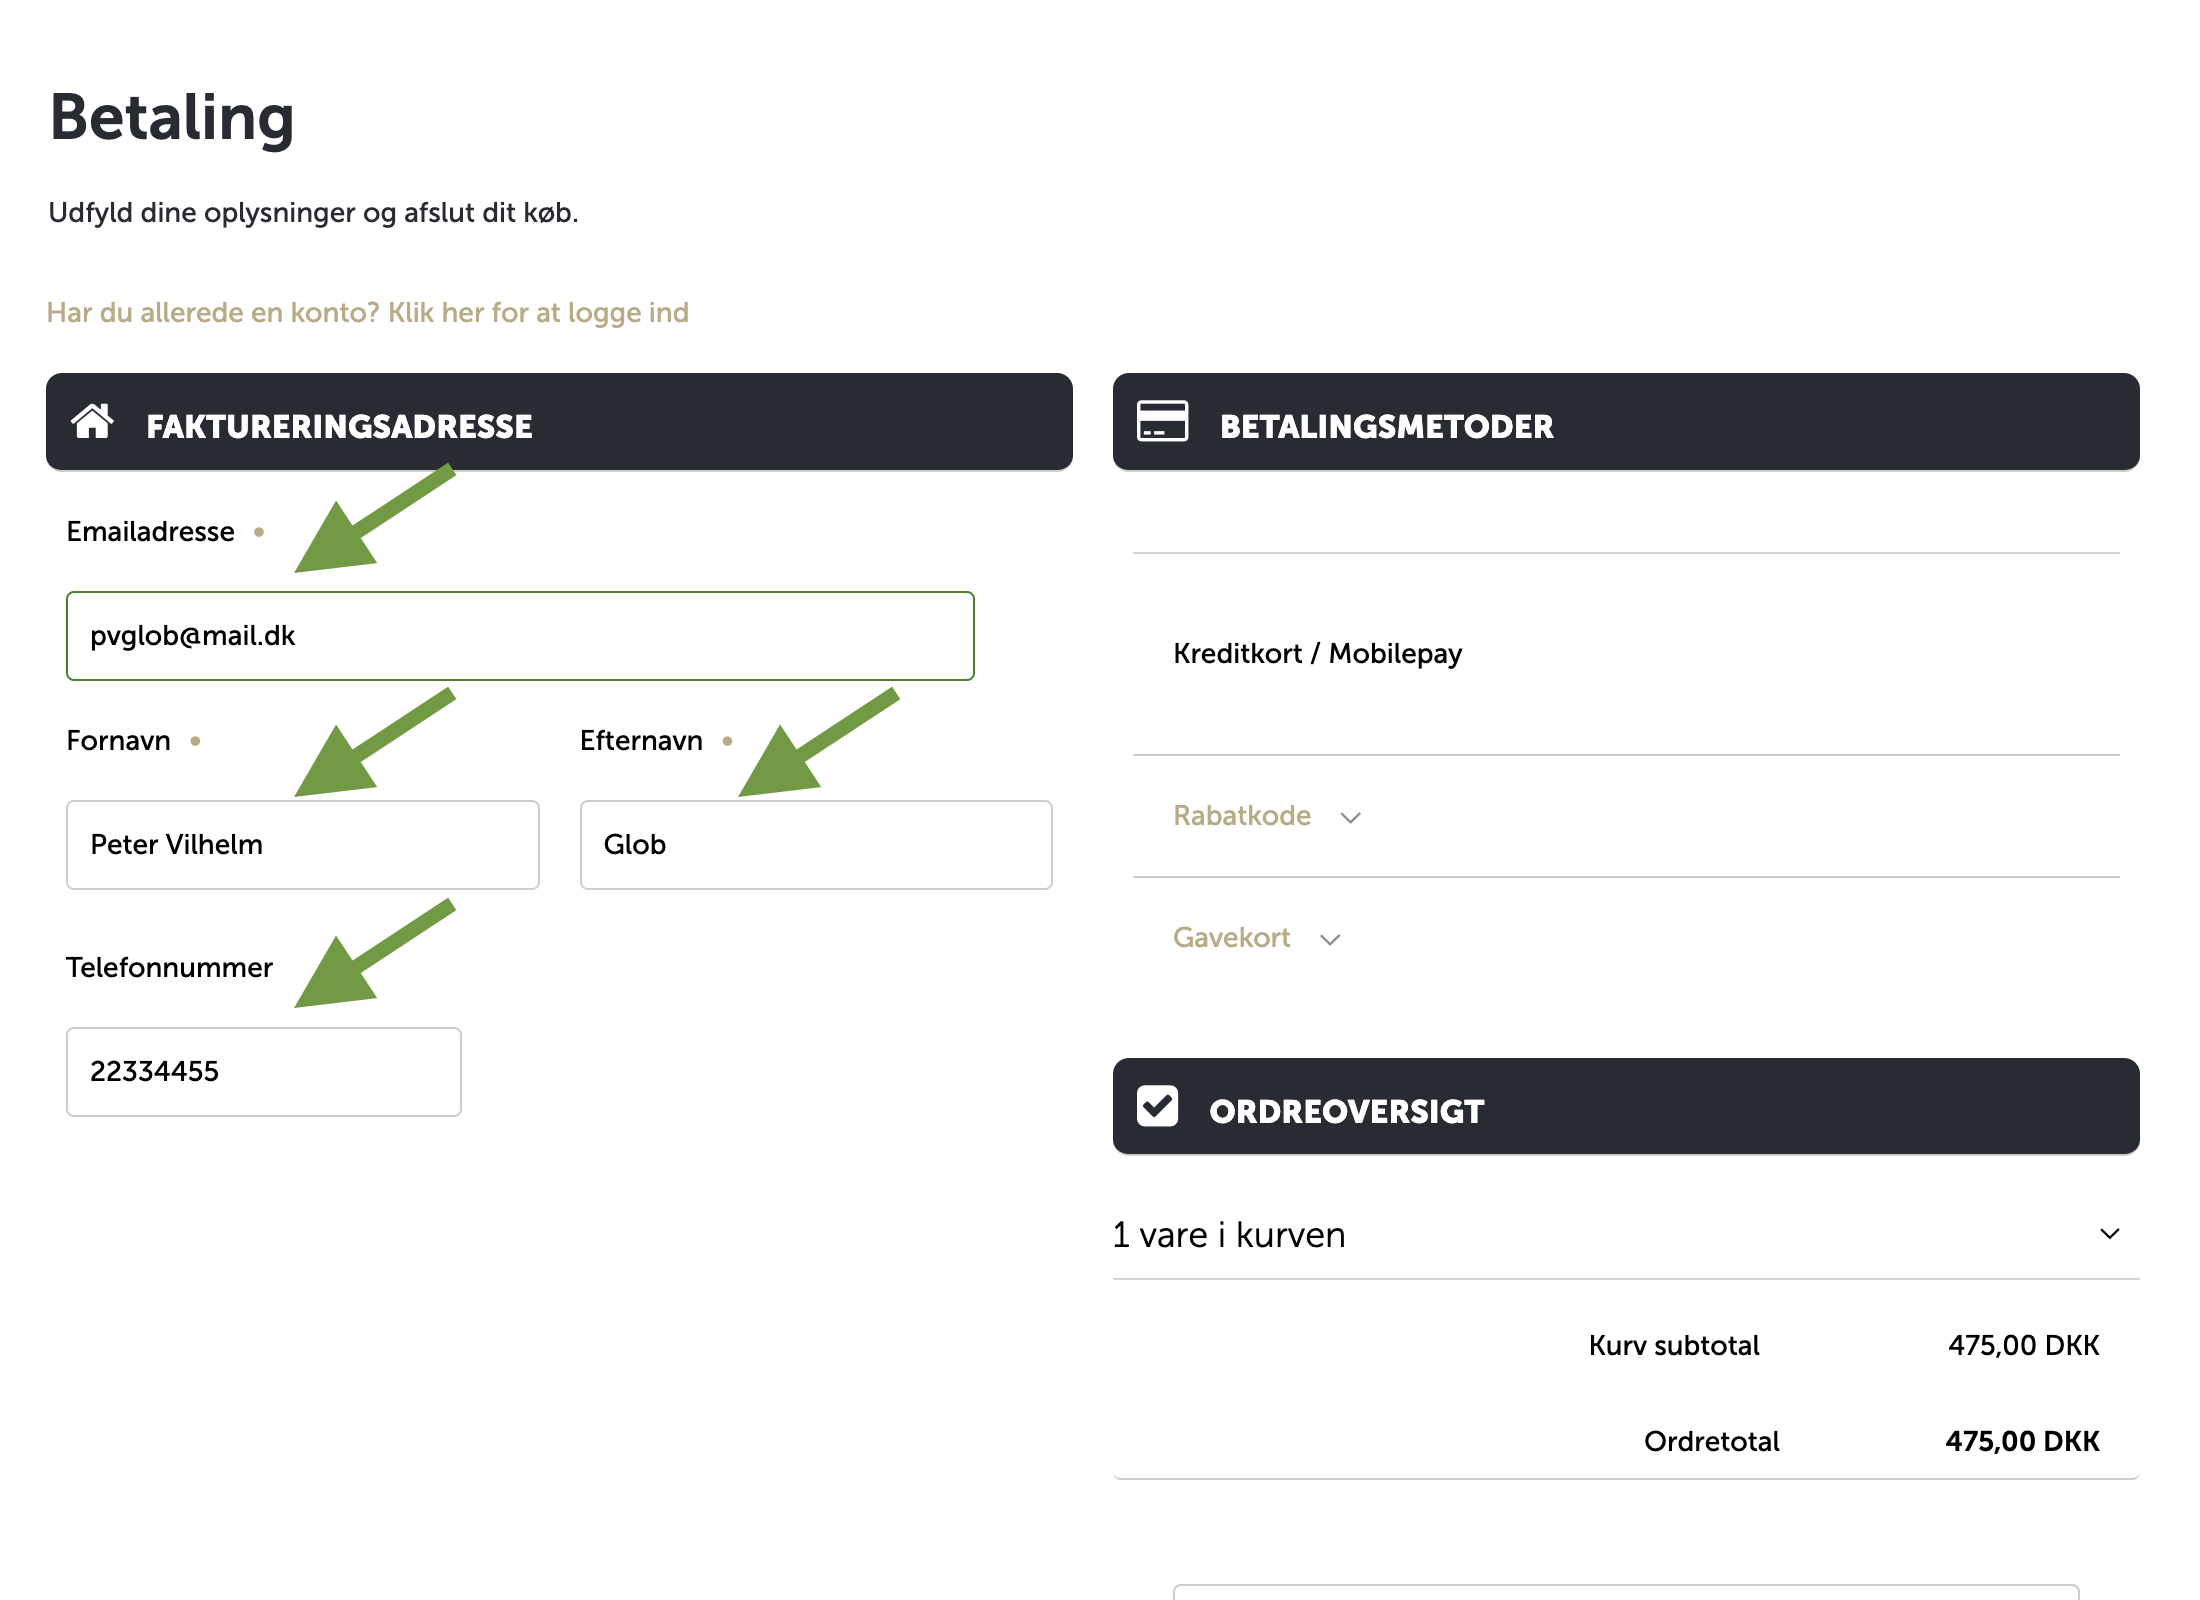Click the Efternavn field containing Glob
This screenshot has width=2200, height=1600.
coord(815,845)
